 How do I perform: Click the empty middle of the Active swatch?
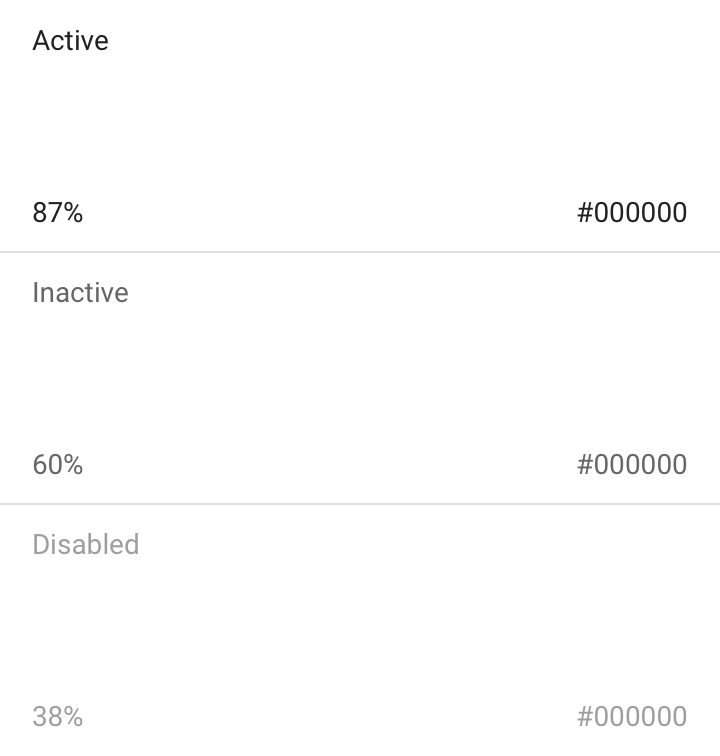pyautogui.click(x=360, y=126)
